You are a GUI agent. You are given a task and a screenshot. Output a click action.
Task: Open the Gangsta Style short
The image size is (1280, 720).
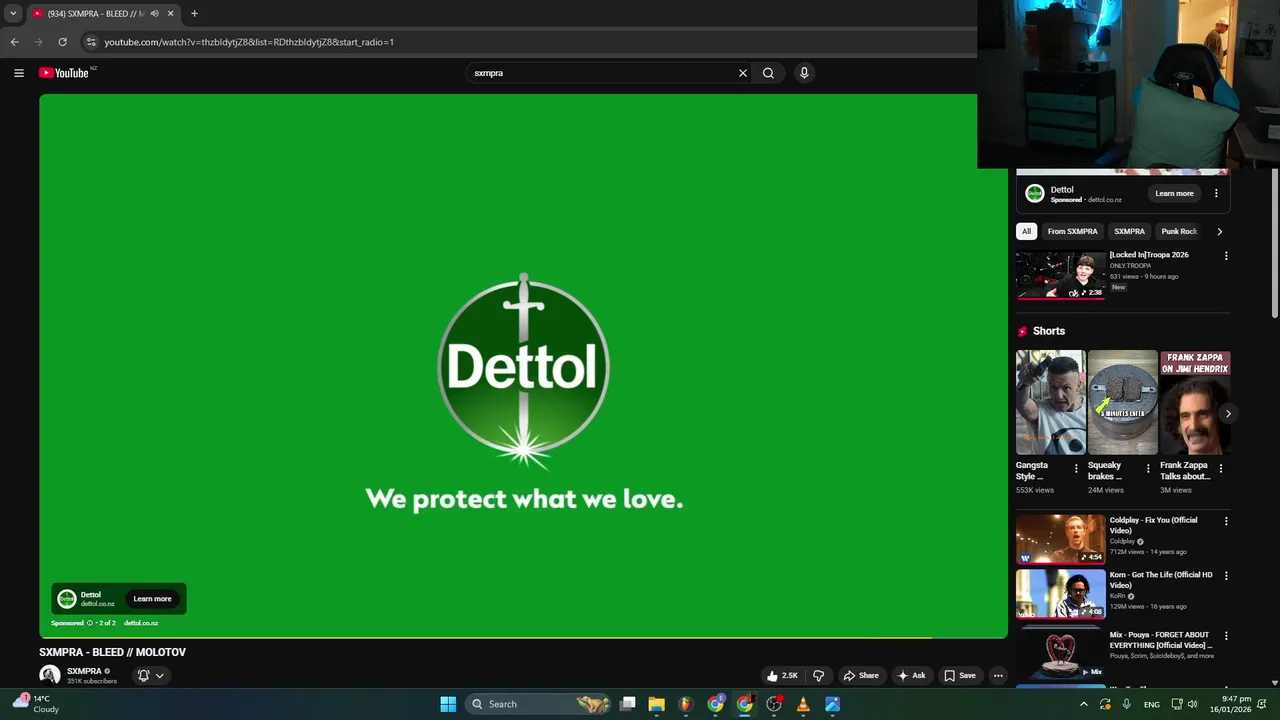[1050, 402]
